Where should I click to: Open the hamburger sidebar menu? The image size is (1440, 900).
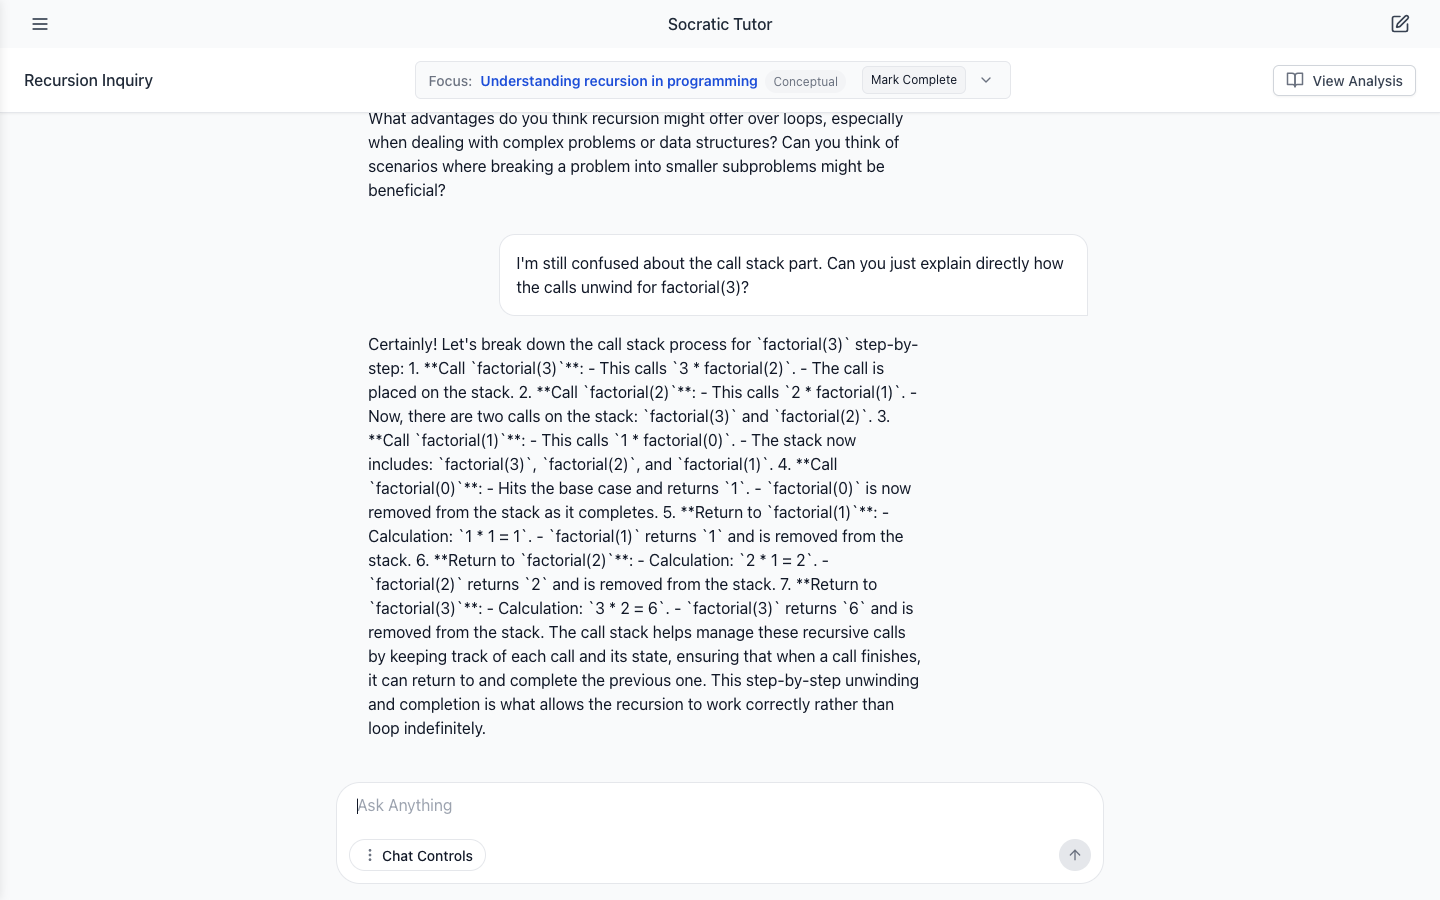[40, 24]
